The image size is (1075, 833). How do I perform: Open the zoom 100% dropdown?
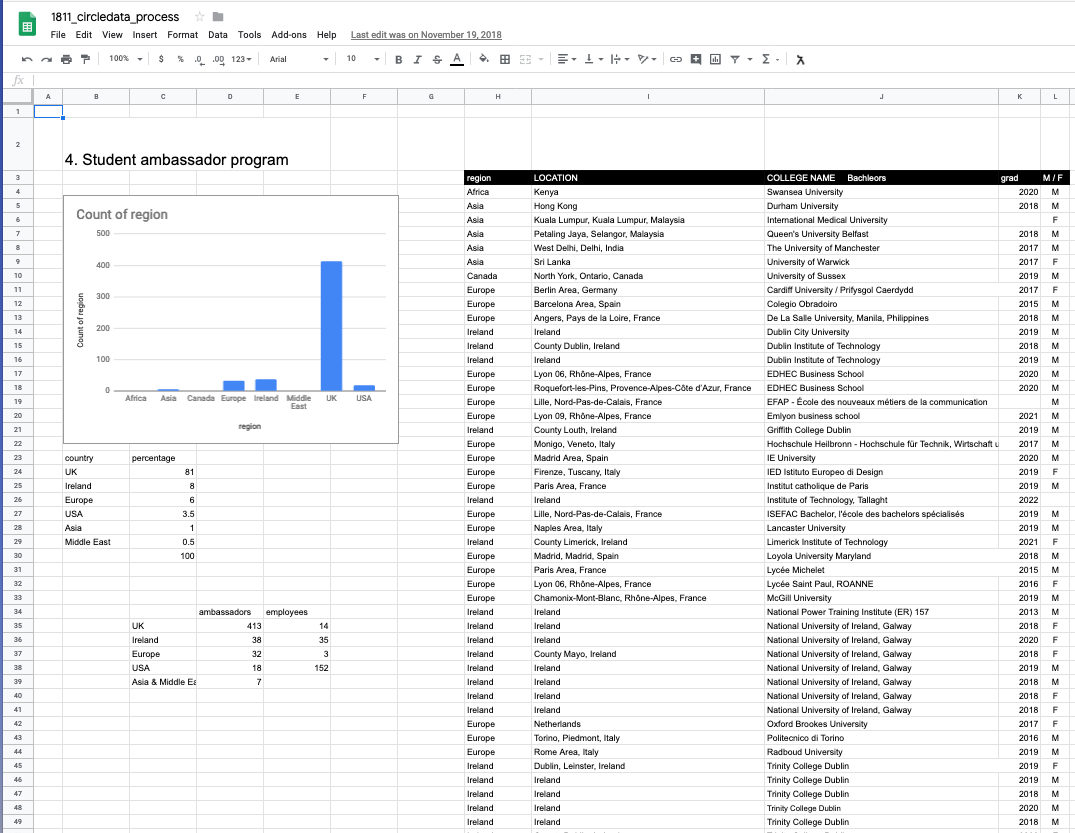click(x=125, y=59)
